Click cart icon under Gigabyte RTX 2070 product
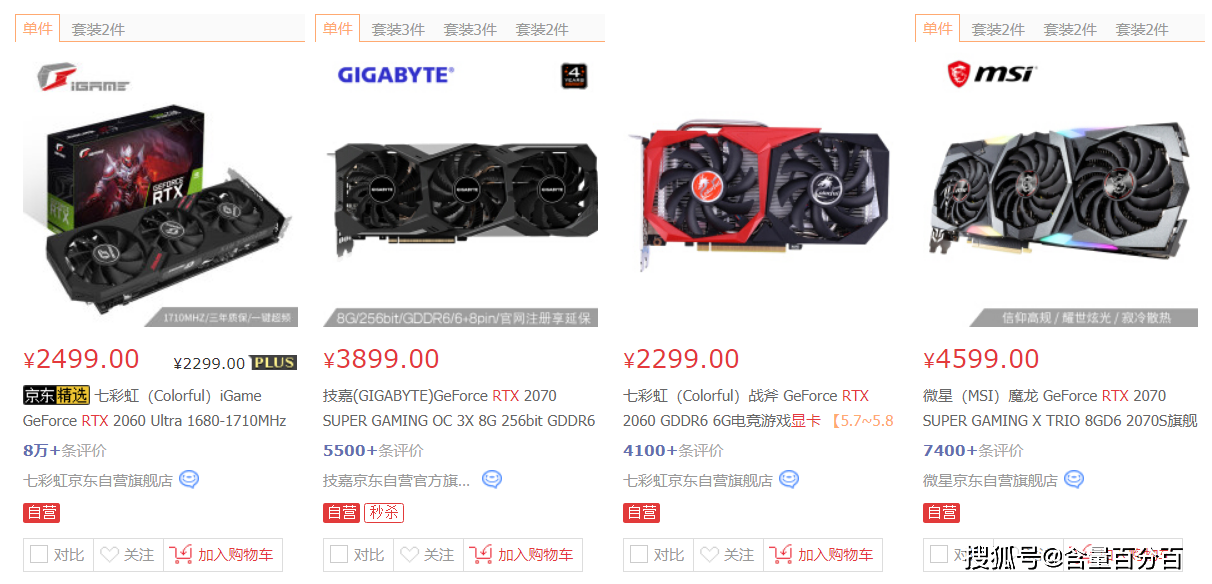Screen dimensions: 1212x584 (481, 554)
